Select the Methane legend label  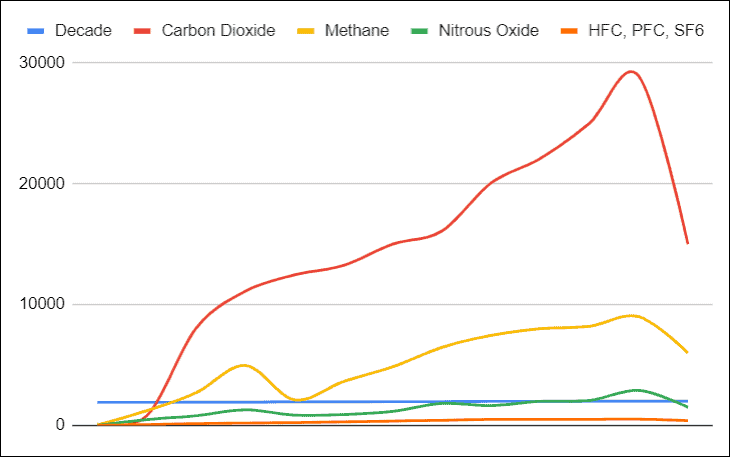point(357,31)
